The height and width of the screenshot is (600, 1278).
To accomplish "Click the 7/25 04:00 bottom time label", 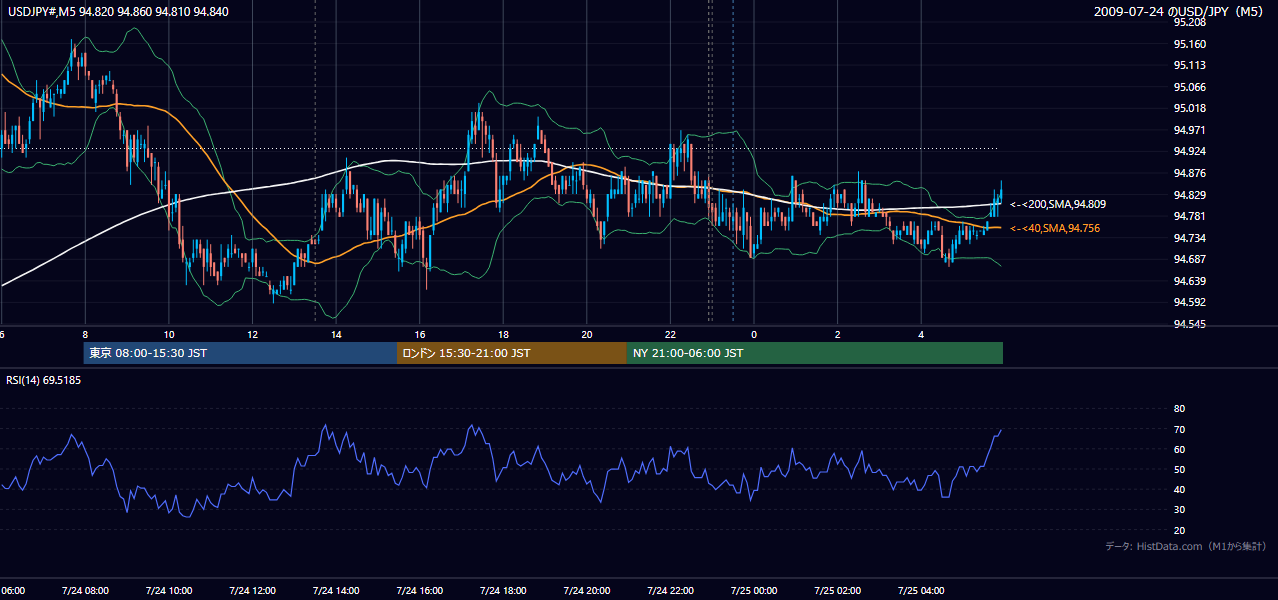I will [921, 591].
